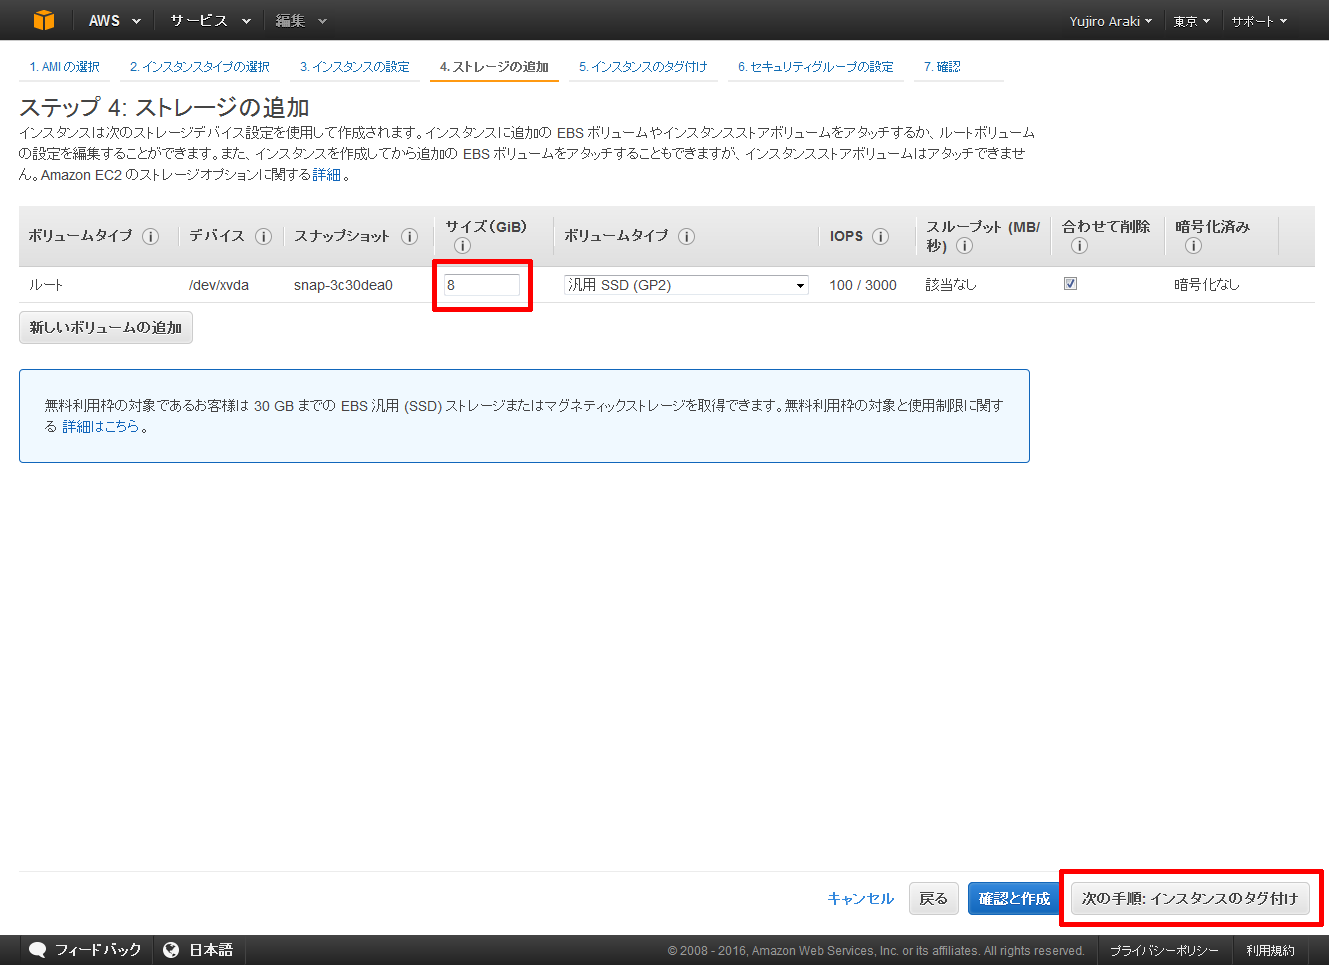The image size is (1329, 965).
Task: Go to step 7 確認 tab
Action: 942,67
